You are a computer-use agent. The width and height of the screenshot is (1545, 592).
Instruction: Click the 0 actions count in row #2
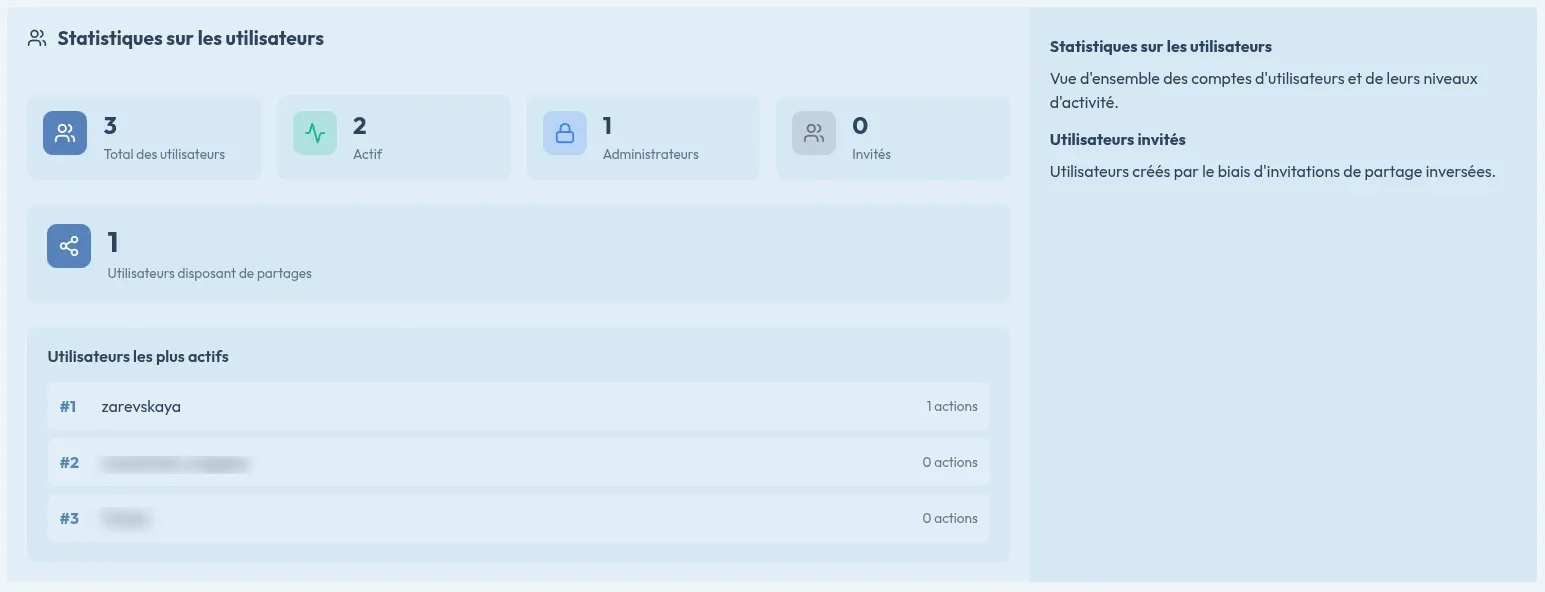(x=949, y=463)
